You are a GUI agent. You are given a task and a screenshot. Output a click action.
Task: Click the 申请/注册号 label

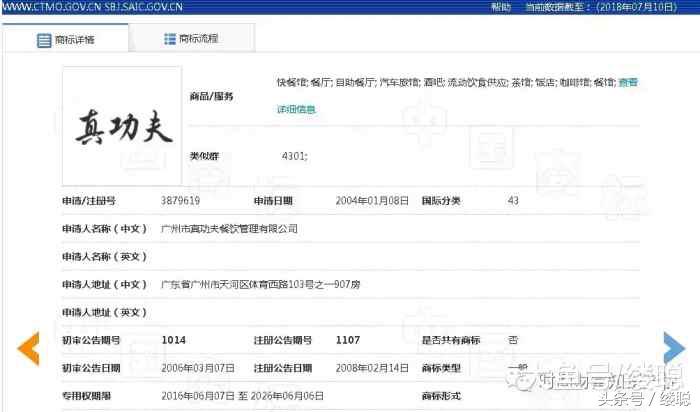(89, 200)
